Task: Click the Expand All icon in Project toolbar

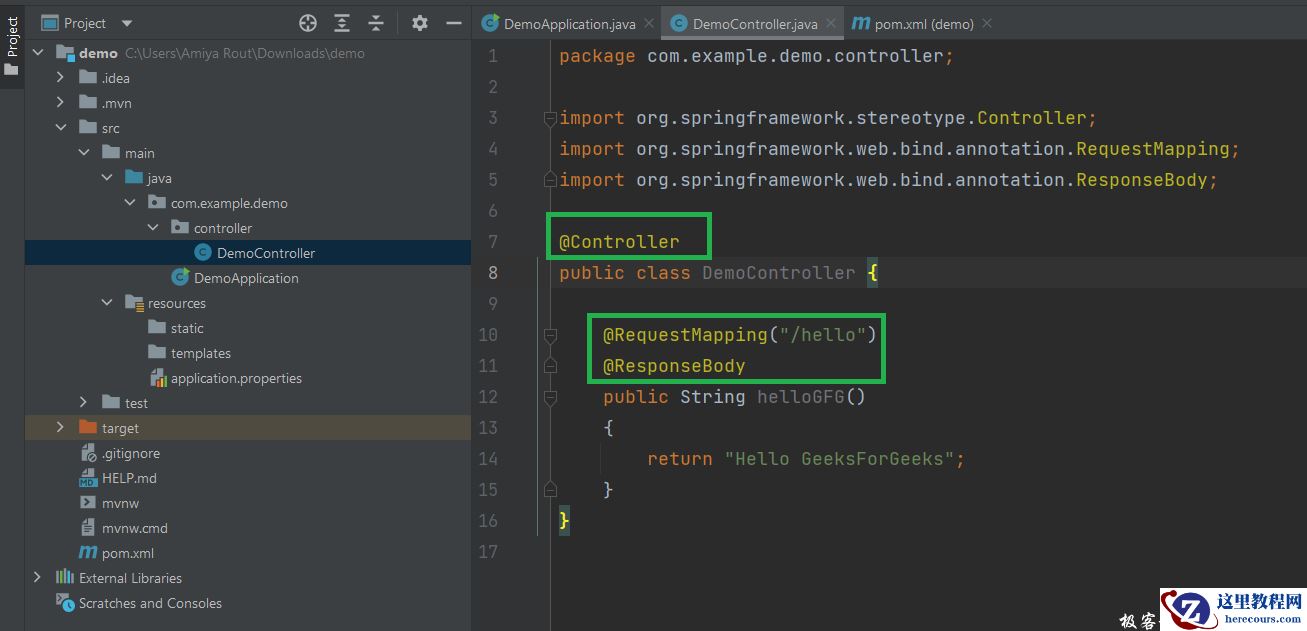Action: (342, 23)
